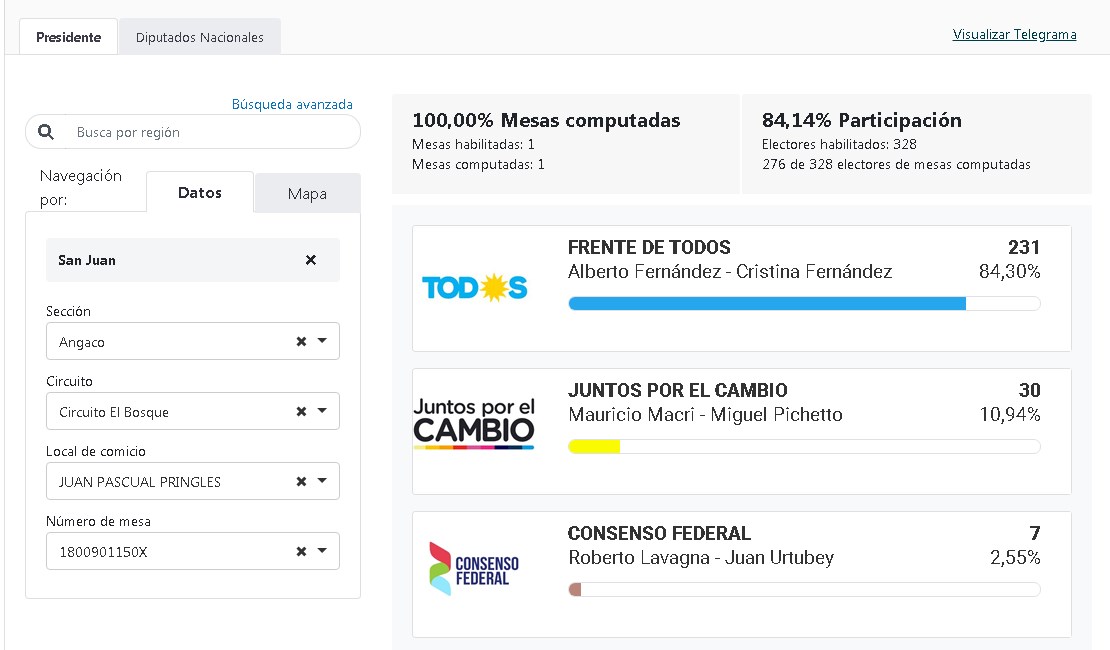Click the Frente de Todos progress bar
Image resolution: width=1110 pixels, height=650 pixels.
(804, 304)
